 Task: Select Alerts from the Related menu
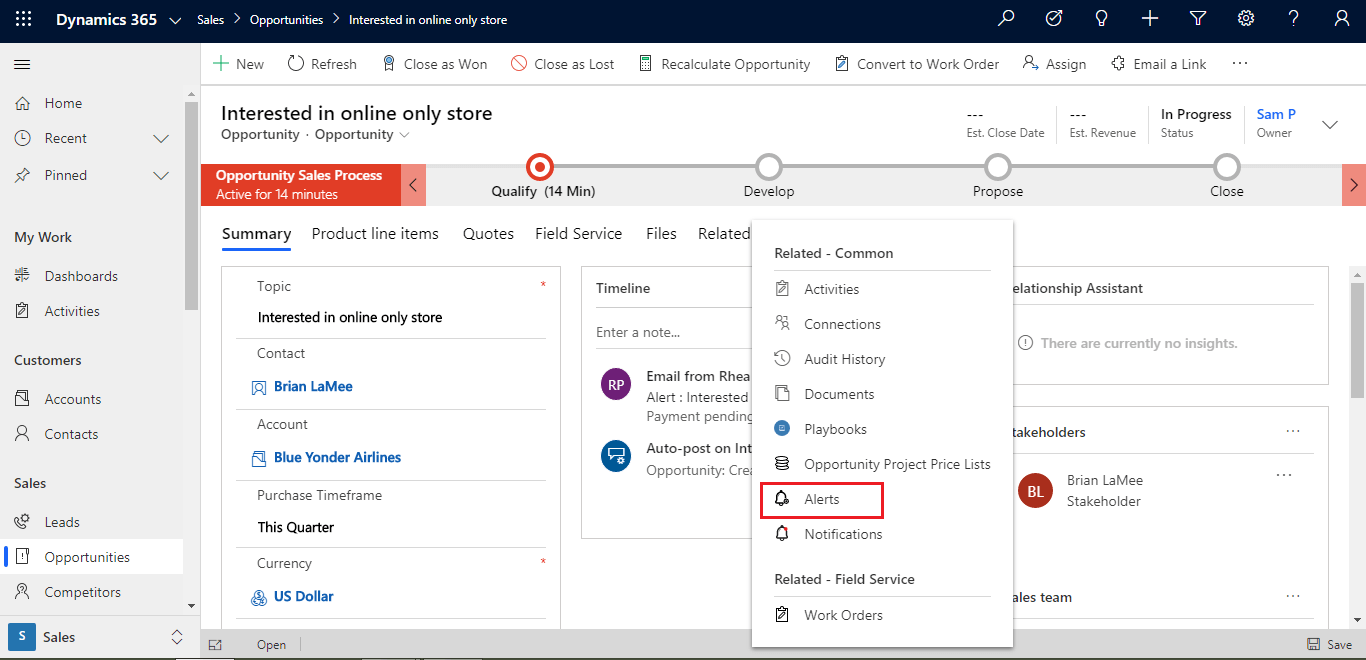[x=821, y=499]
